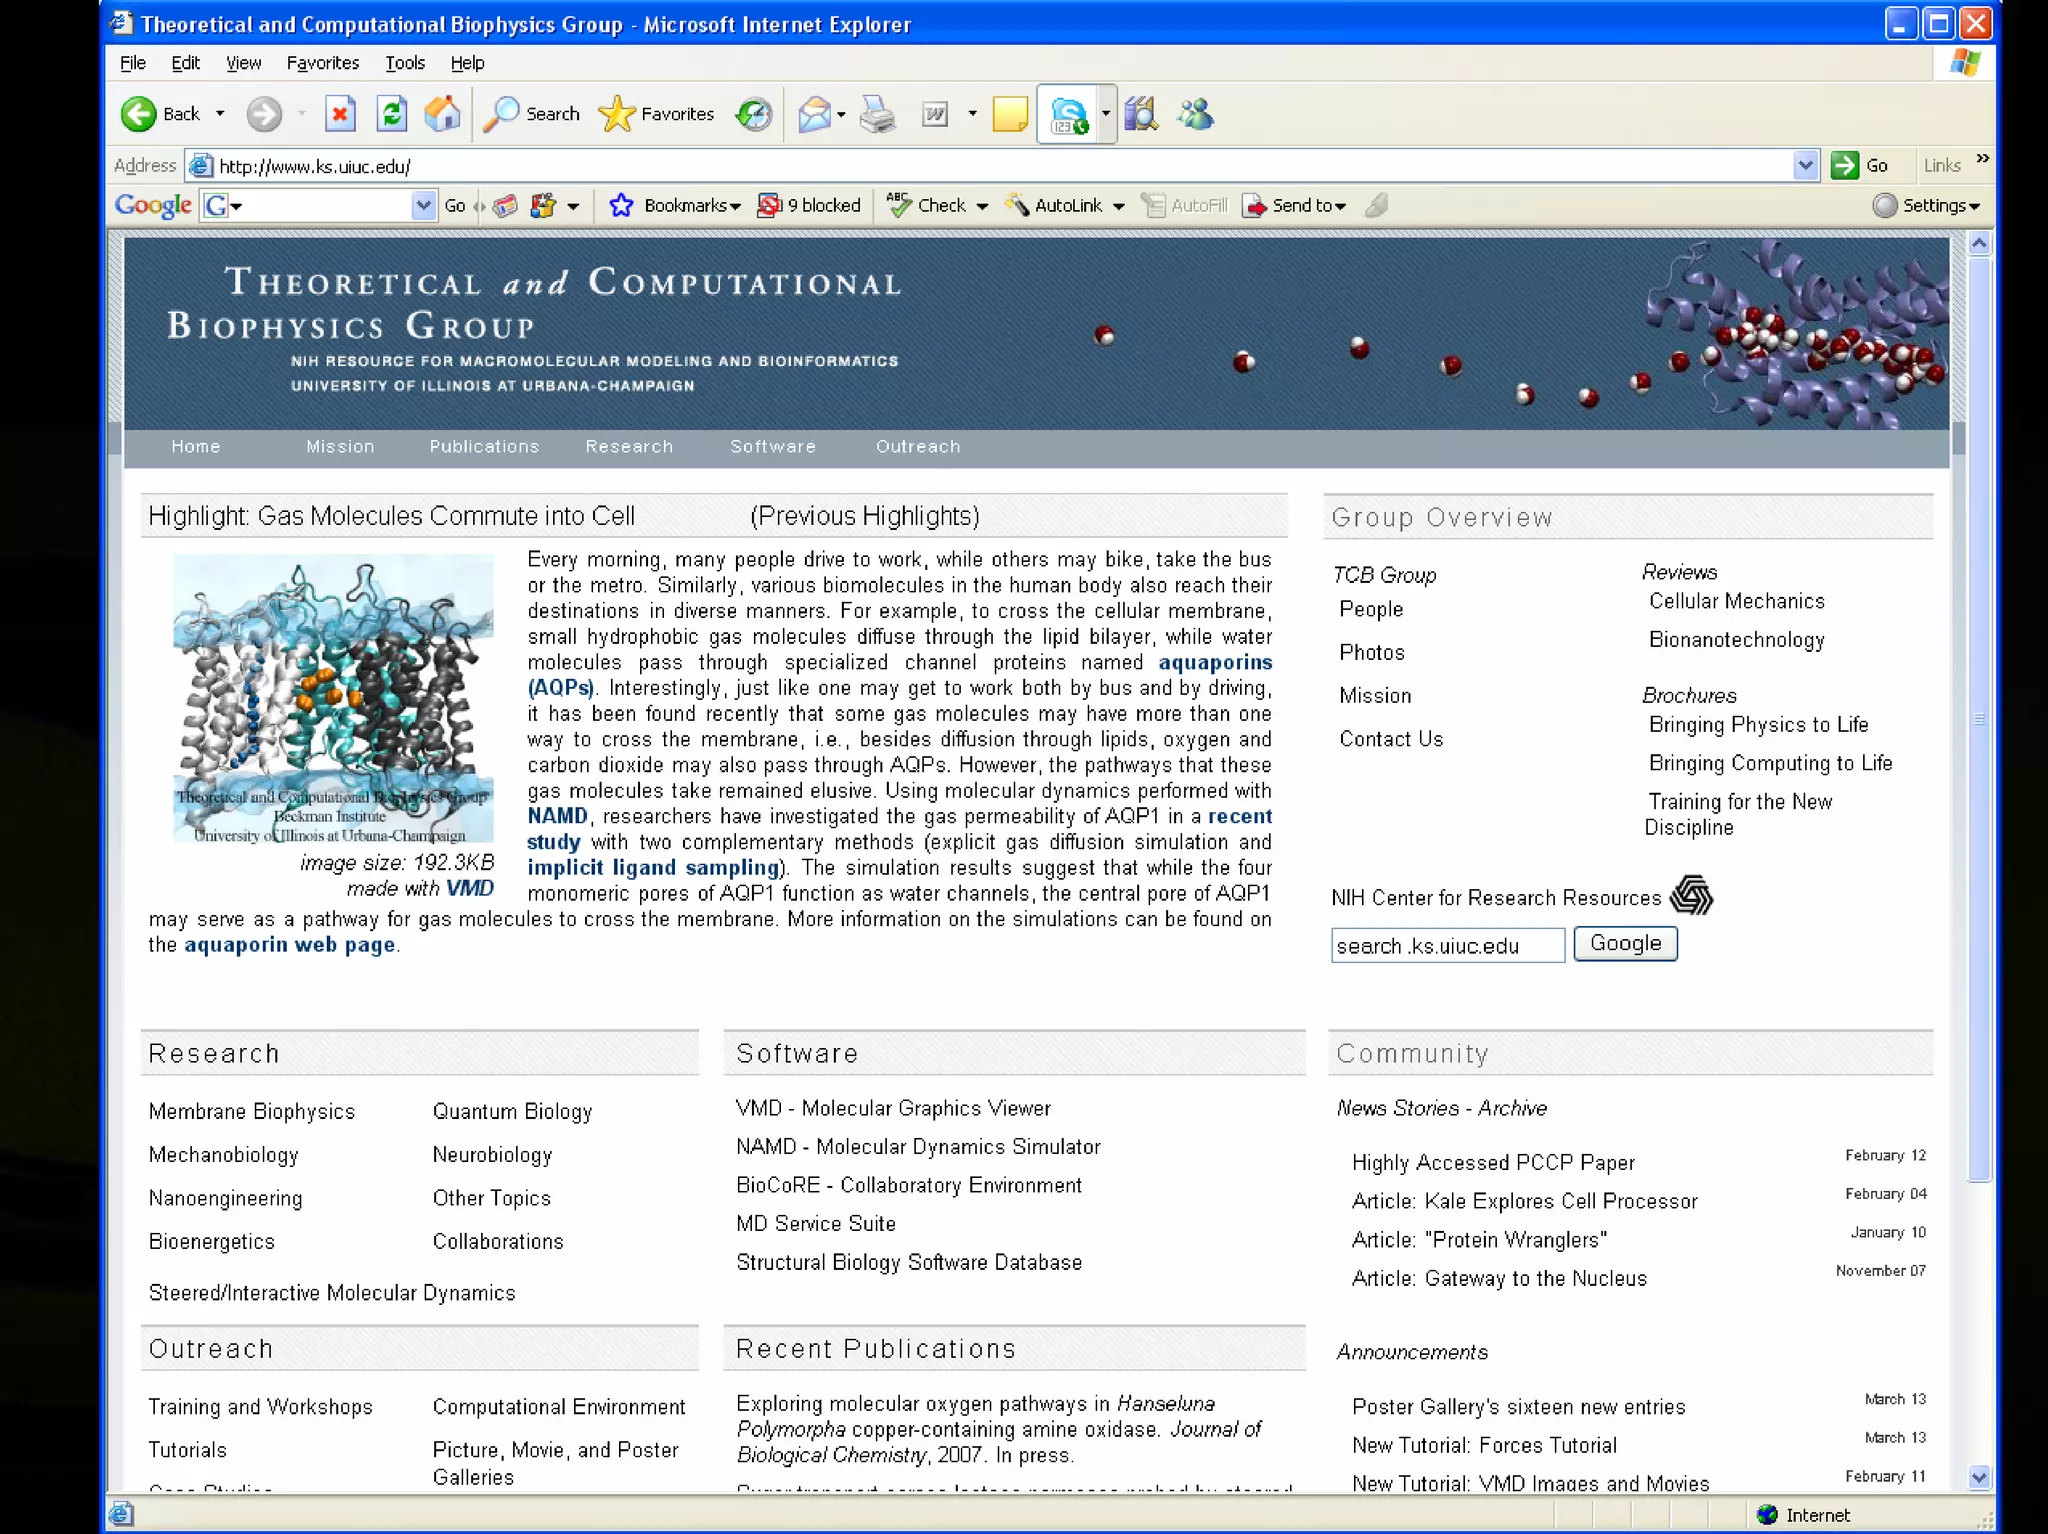Launch the Messenger buddies icon

pos(1195,114)
